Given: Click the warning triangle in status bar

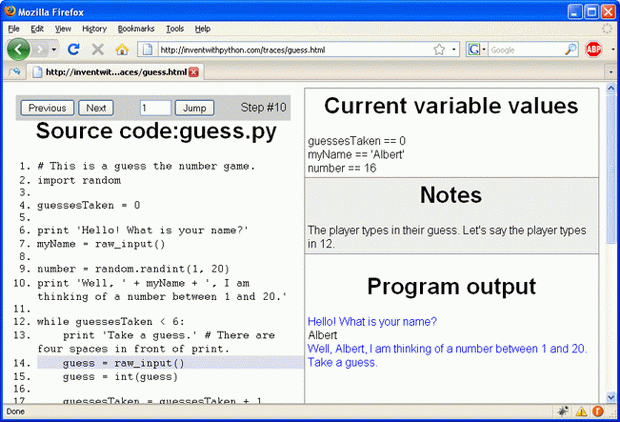Looking at the screenshot, I should [x=580, y=411].
